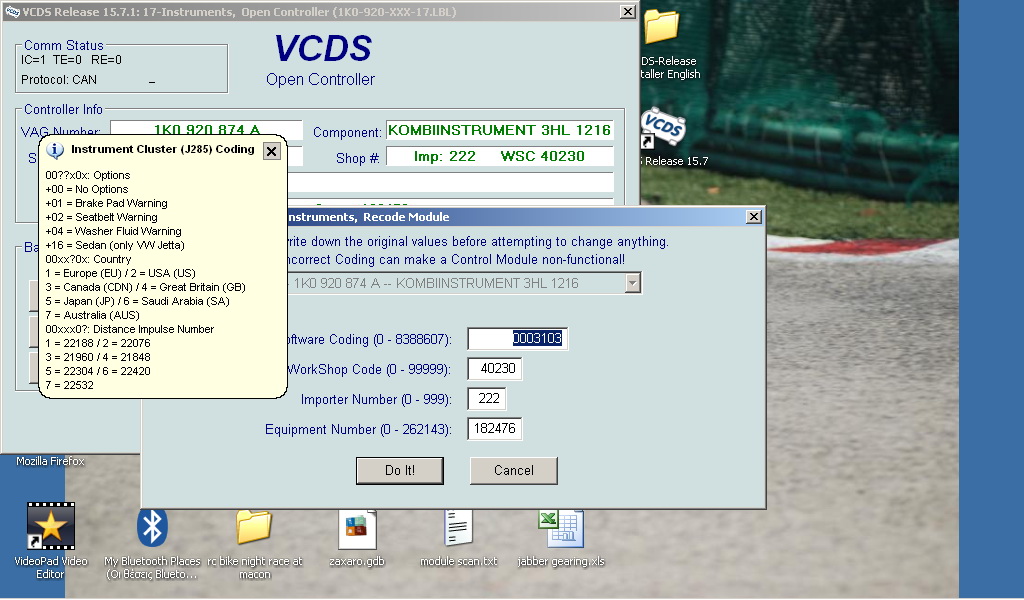Open the zaxaro.gdb file icon
The image size is (1024, 600).
[357, 528]
